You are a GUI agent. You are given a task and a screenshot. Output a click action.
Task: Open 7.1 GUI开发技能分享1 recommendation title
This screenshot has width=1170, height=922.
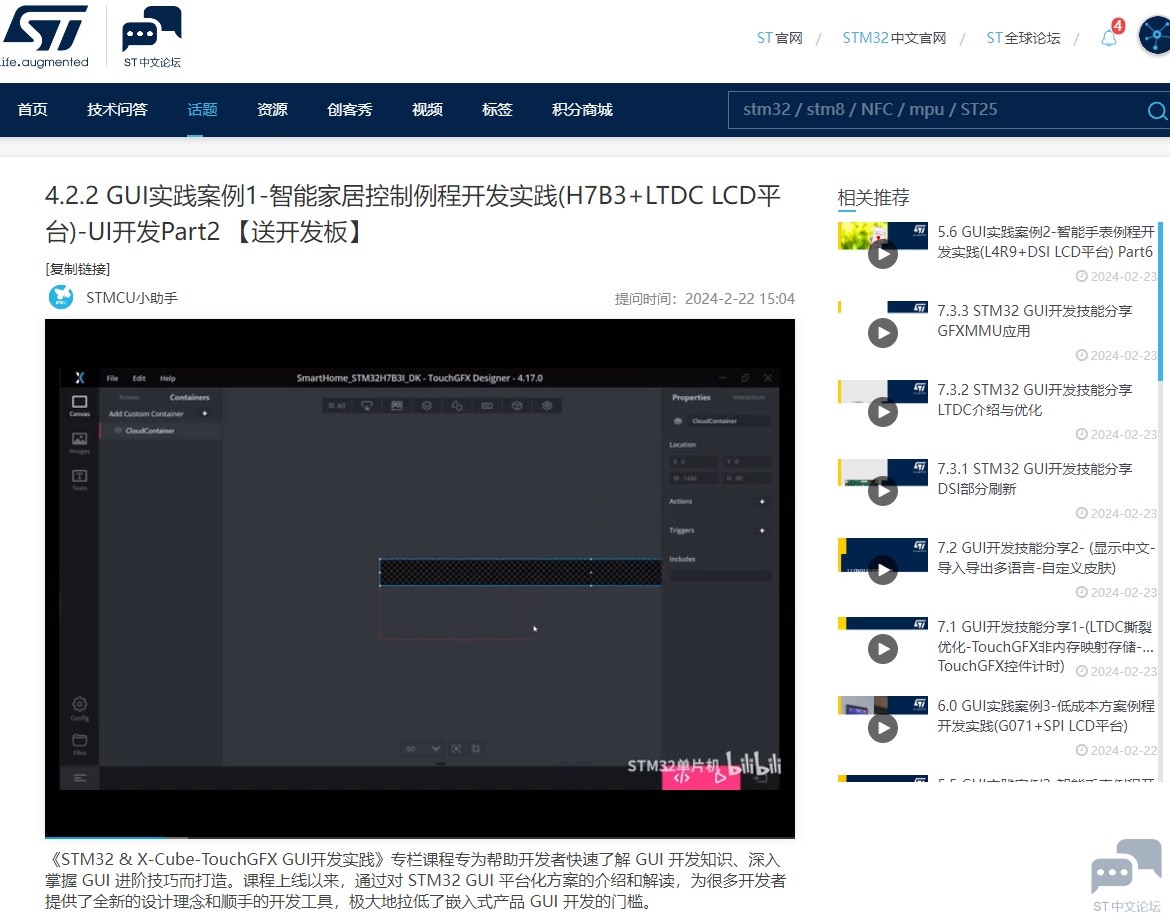1045,646
